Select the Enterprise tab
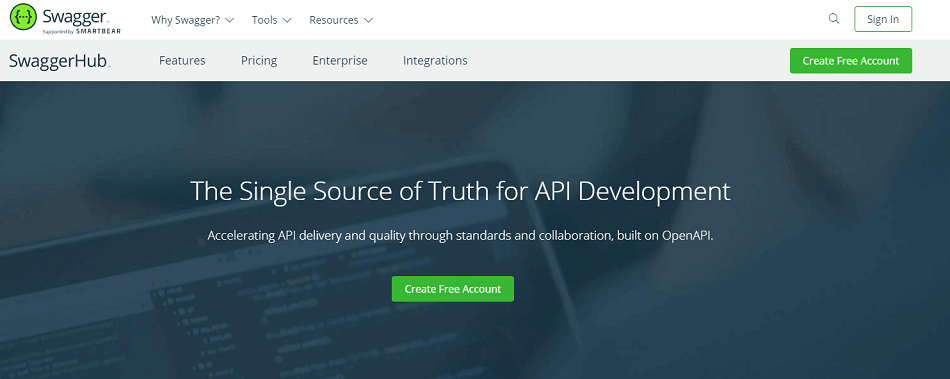 click(340, 61)
